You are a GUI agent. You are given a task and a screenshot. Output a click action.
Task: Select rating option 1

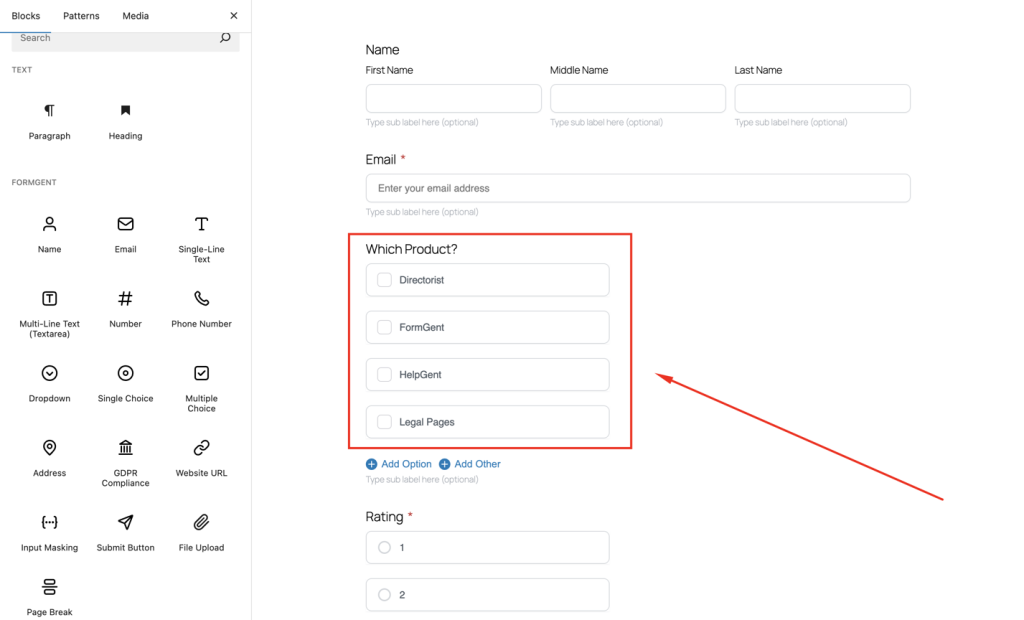click(x=385, y=547)
